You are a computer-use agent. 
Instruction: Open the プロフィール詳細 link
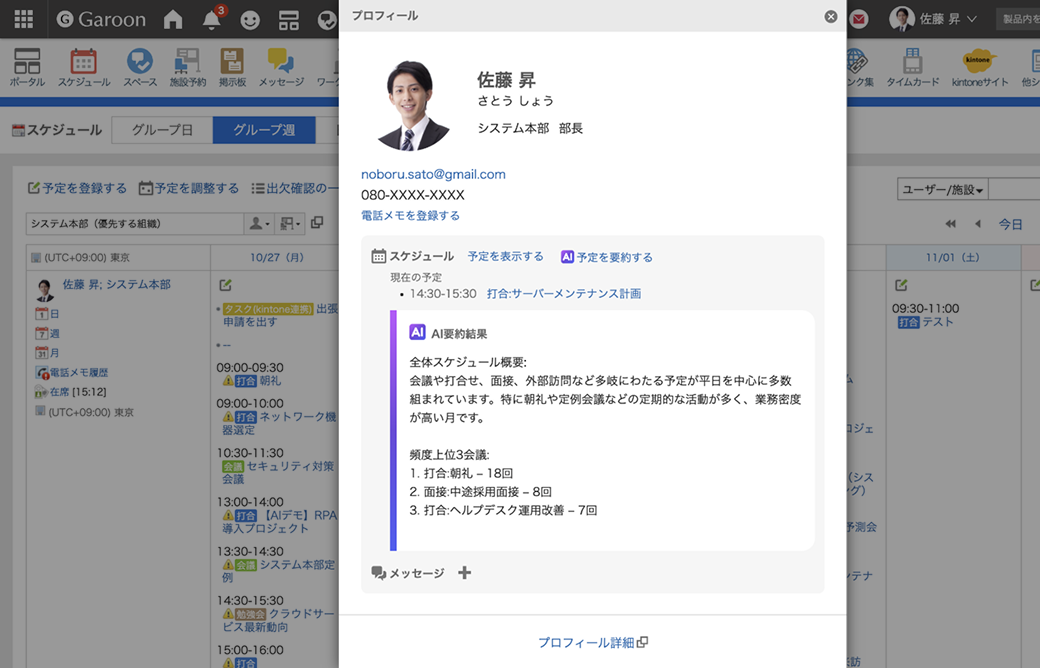coord(592,642)
